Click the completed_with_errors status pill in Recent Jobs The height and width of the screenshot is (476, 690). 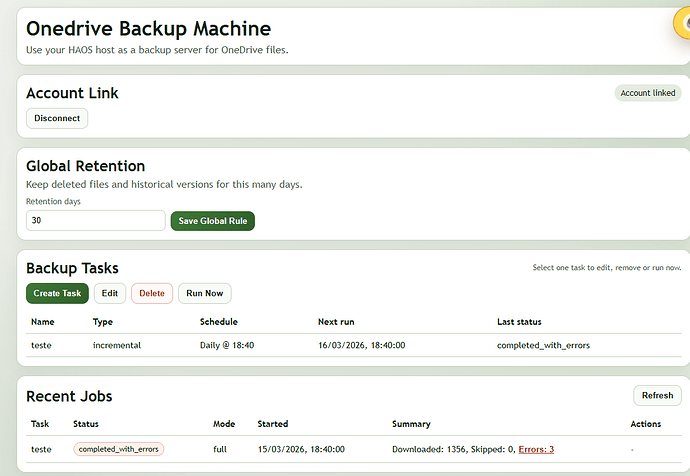tap(118, 449)
